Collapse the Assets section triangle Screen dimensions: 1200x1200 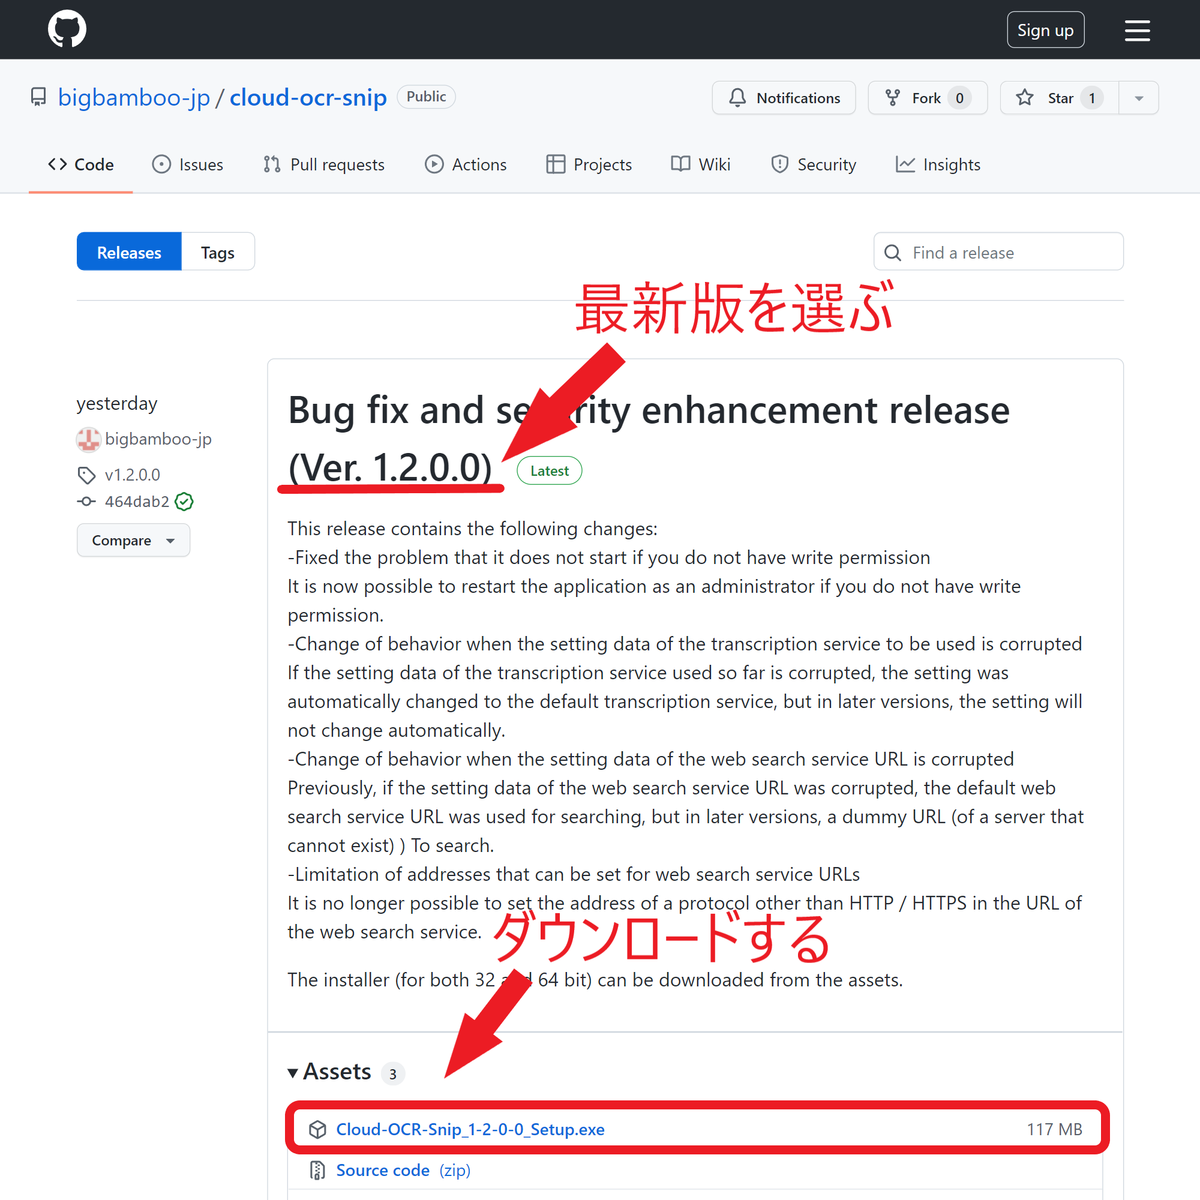(x=293, y=1073)
